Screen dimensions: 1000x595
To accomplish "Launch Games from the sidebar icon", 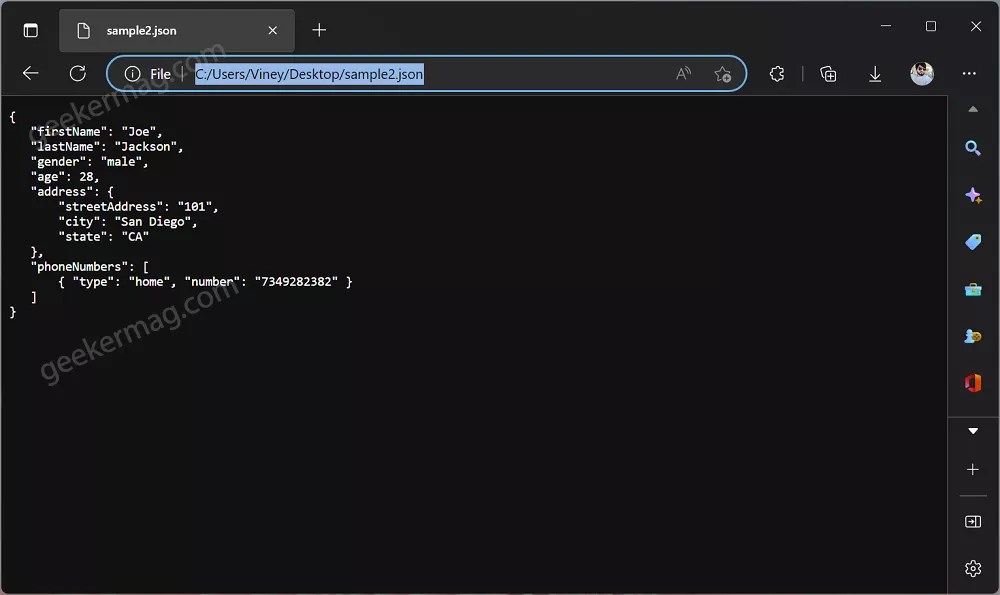I will (972, 336).
